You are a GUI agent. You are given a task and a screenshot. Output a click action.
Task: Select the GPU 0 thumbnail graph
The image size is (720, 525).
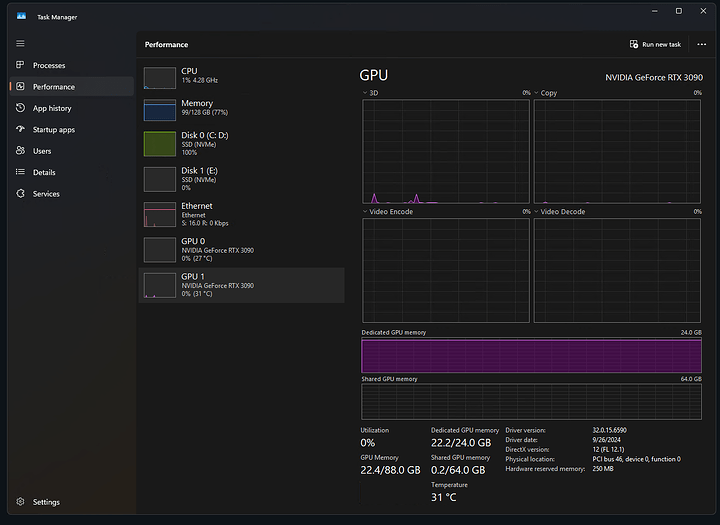click(159, 250)
